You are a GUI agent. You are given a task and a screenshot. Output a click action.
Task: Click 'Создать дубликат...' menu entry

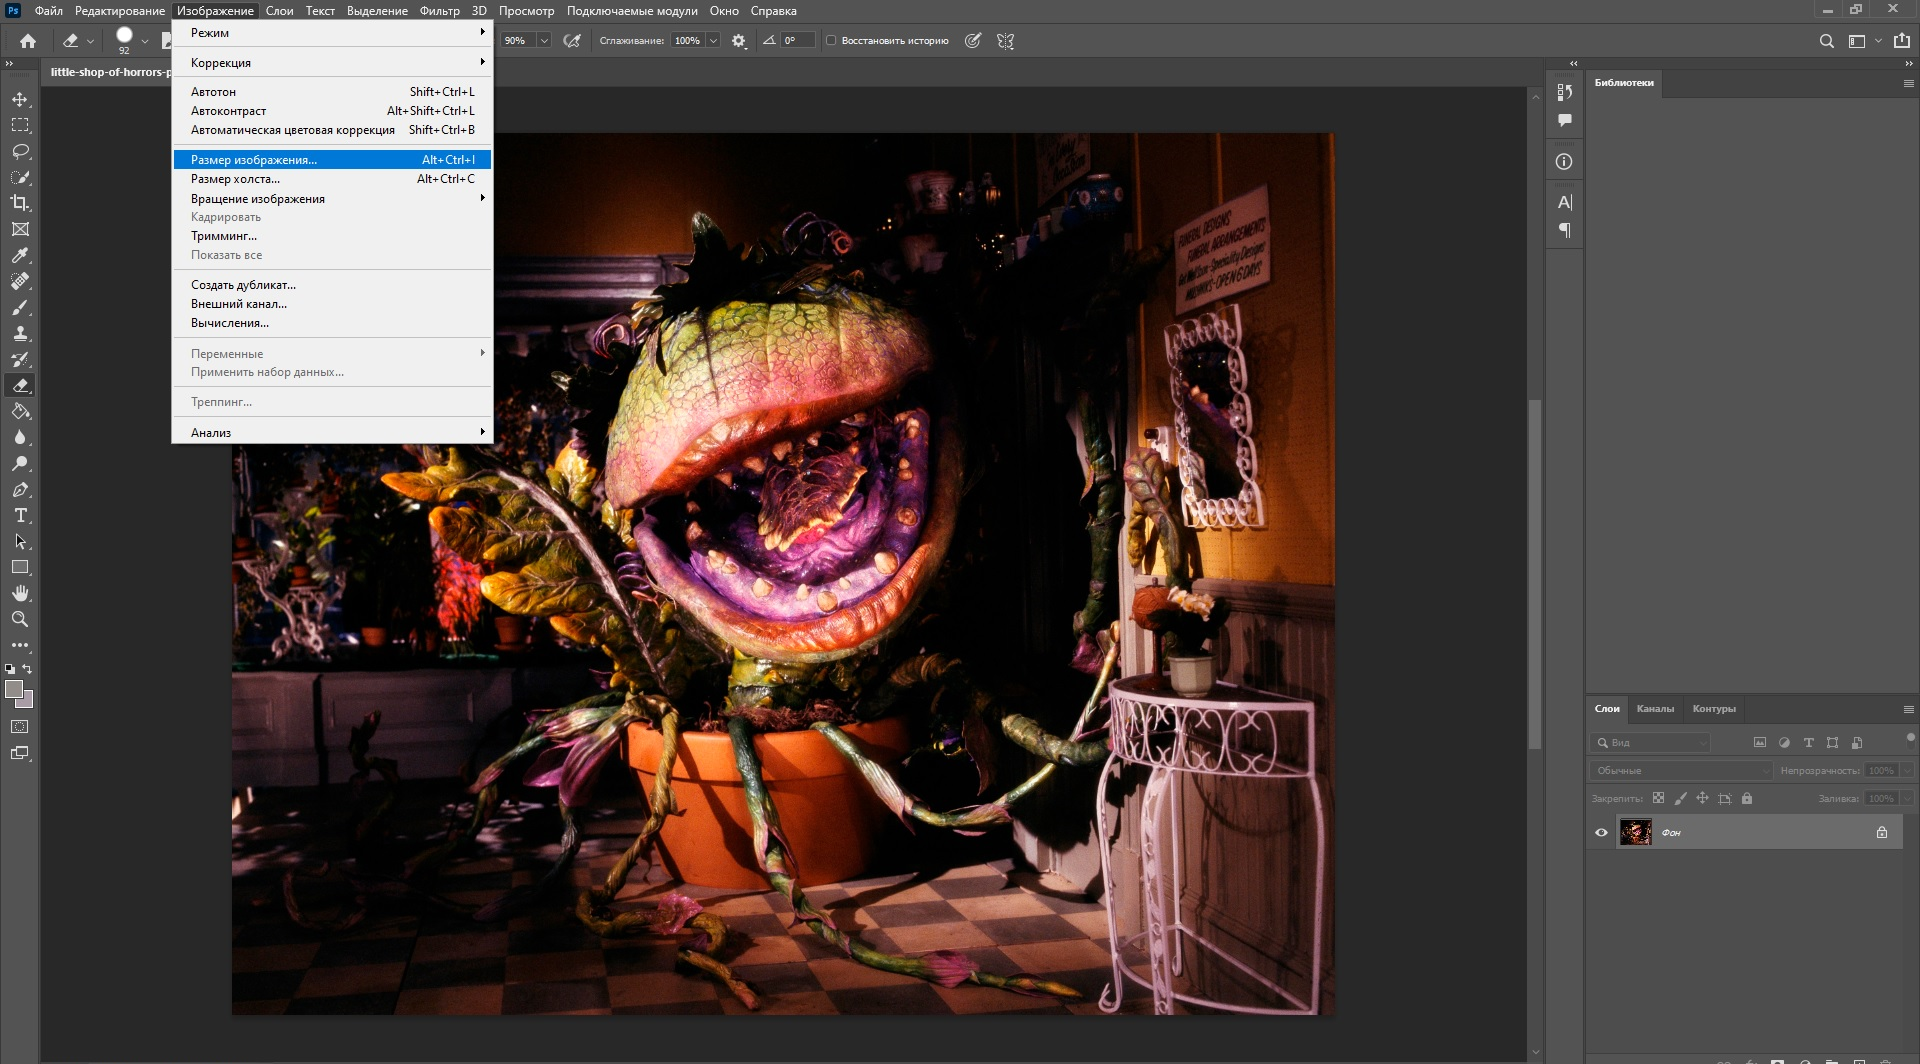243,285
